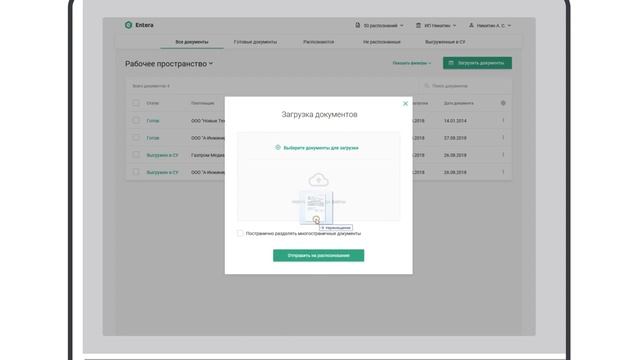640x360 pixels.
Task: Click the Загрузка документов dialog title
Action: [319, 114]
